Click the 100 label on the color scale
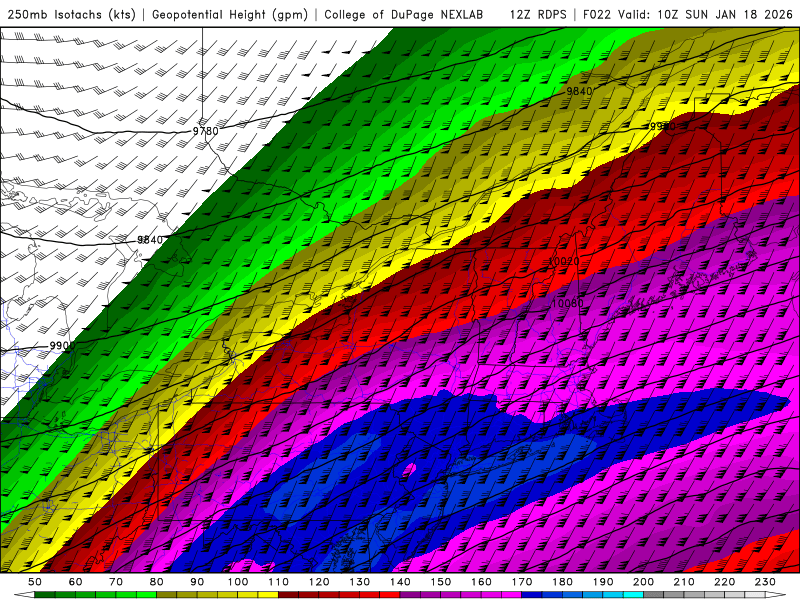This screenshot has width=800, height=600. [x=238, y=582]
